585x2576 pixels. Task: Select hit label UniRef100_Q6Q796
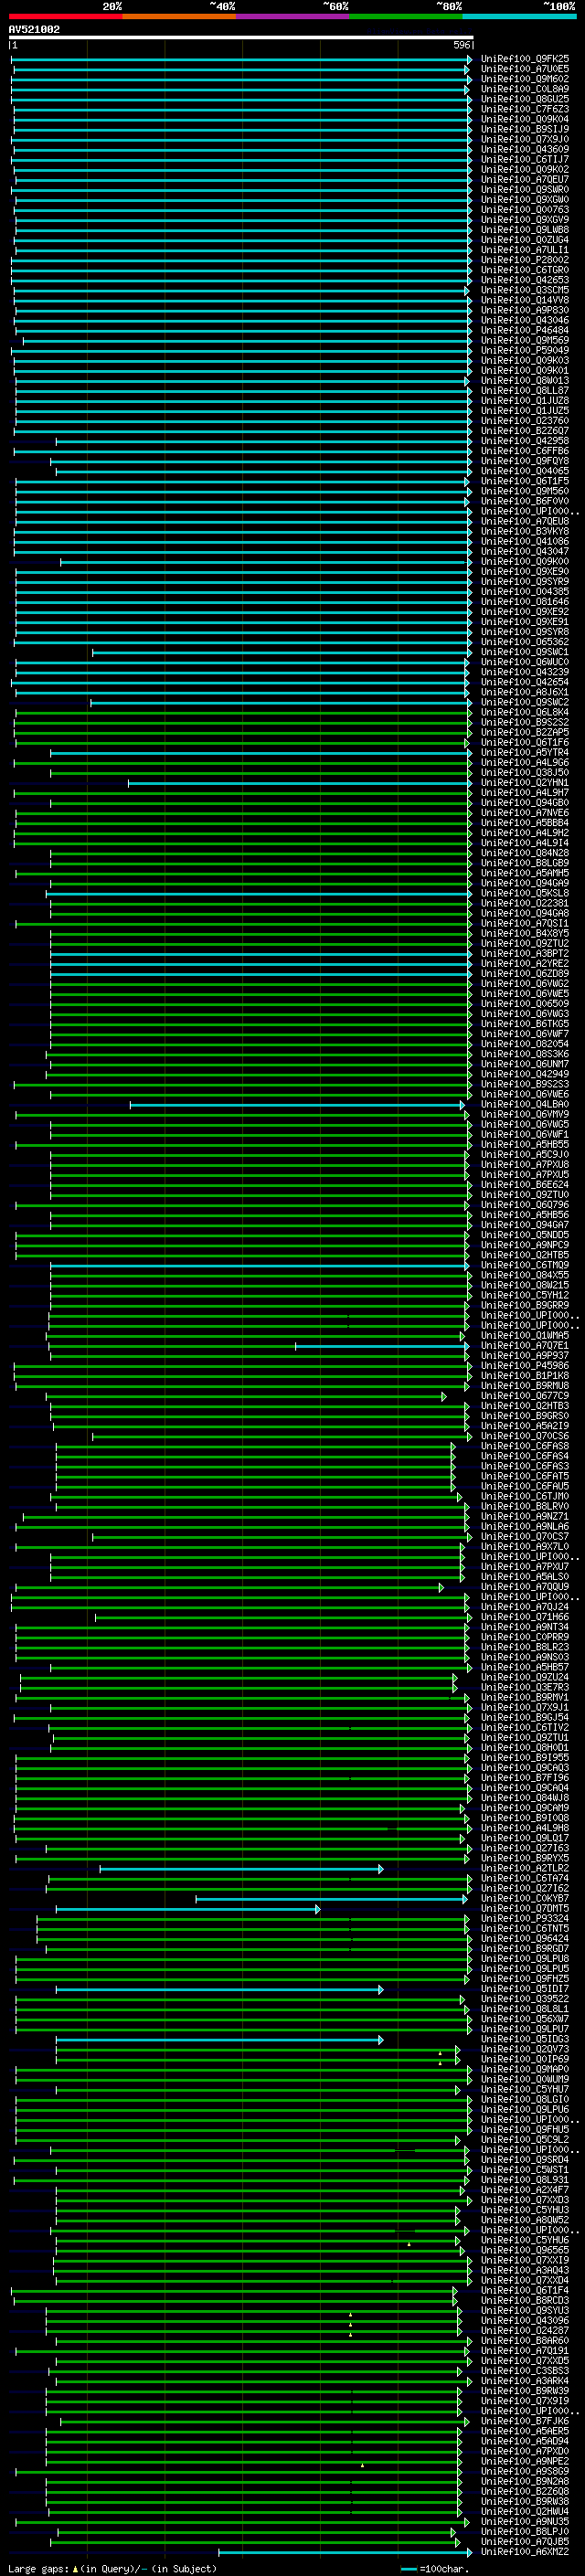pos(524,1204)
